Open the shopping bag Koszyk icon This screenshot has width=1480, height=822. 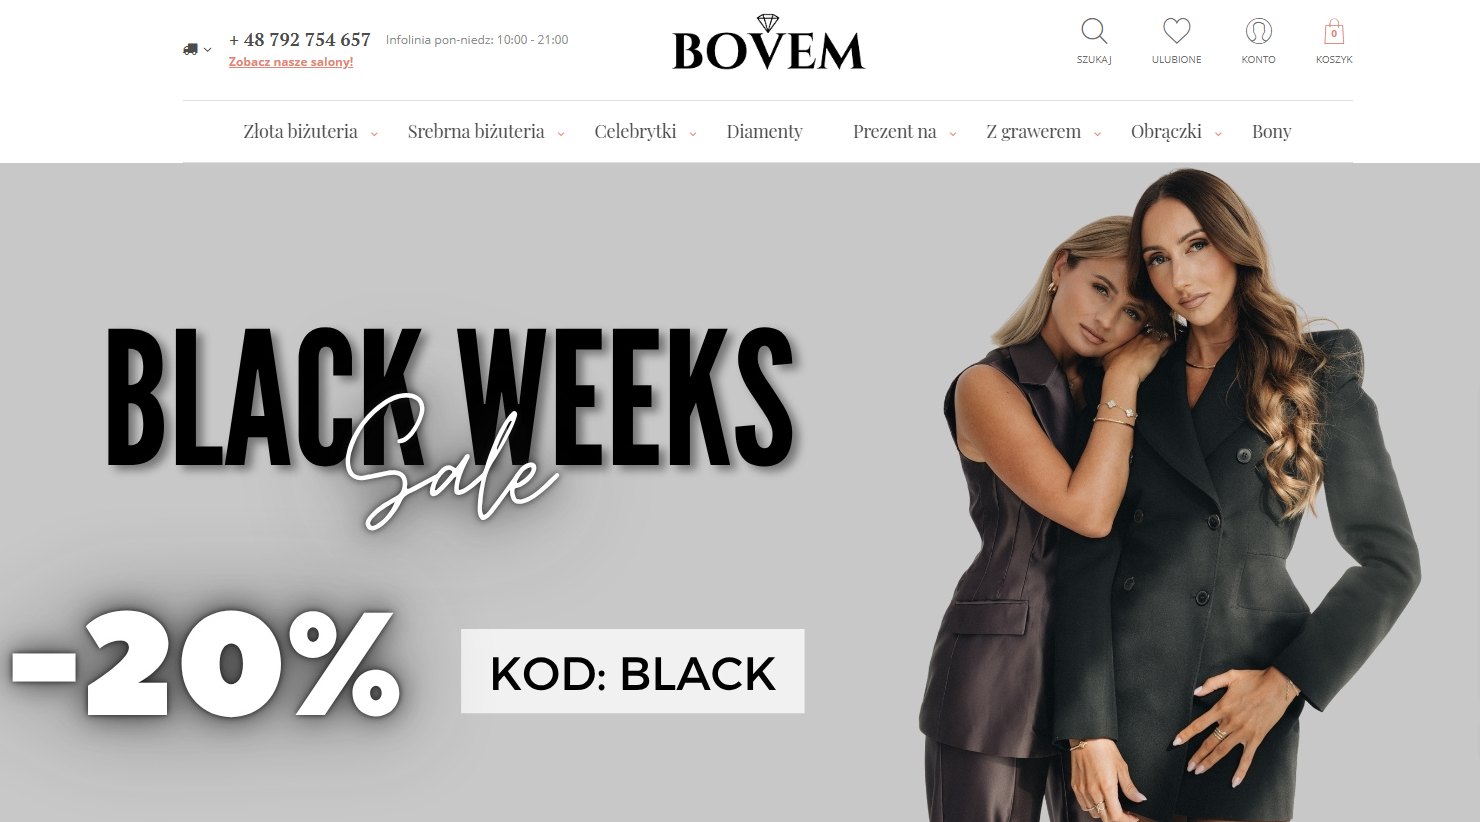click(x=1333, y=32)
